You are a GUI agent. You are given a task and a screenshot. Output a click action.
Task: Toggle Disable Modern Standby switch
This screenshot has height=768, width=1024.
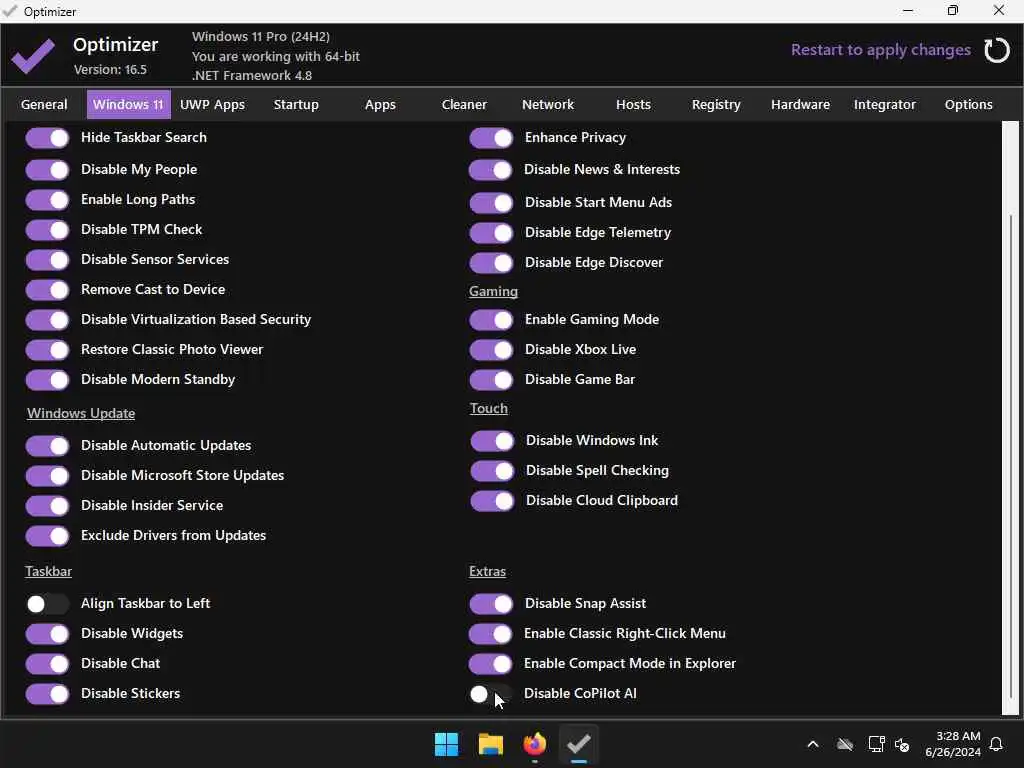[x=47, y=380]
